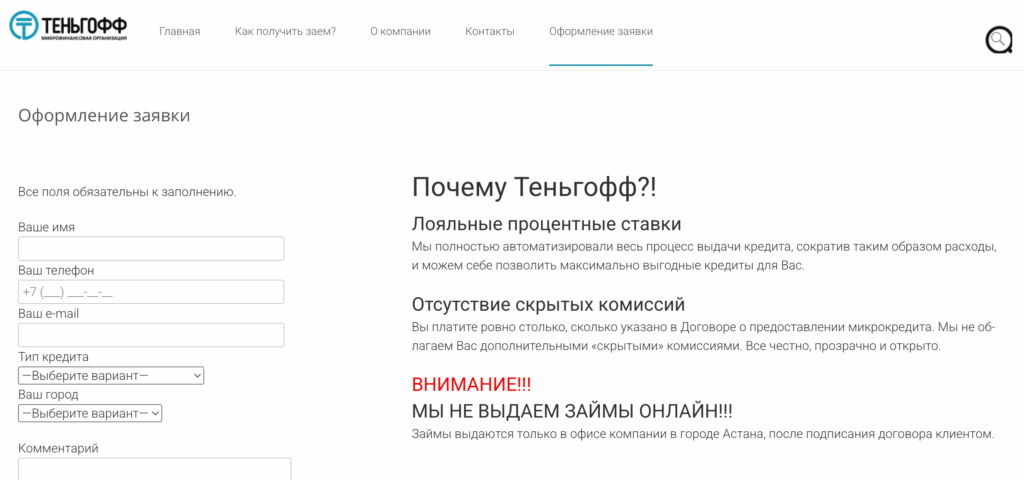Click into the Ваш e-mail field
The image size is (1024, 480).
tap(151, 335)
